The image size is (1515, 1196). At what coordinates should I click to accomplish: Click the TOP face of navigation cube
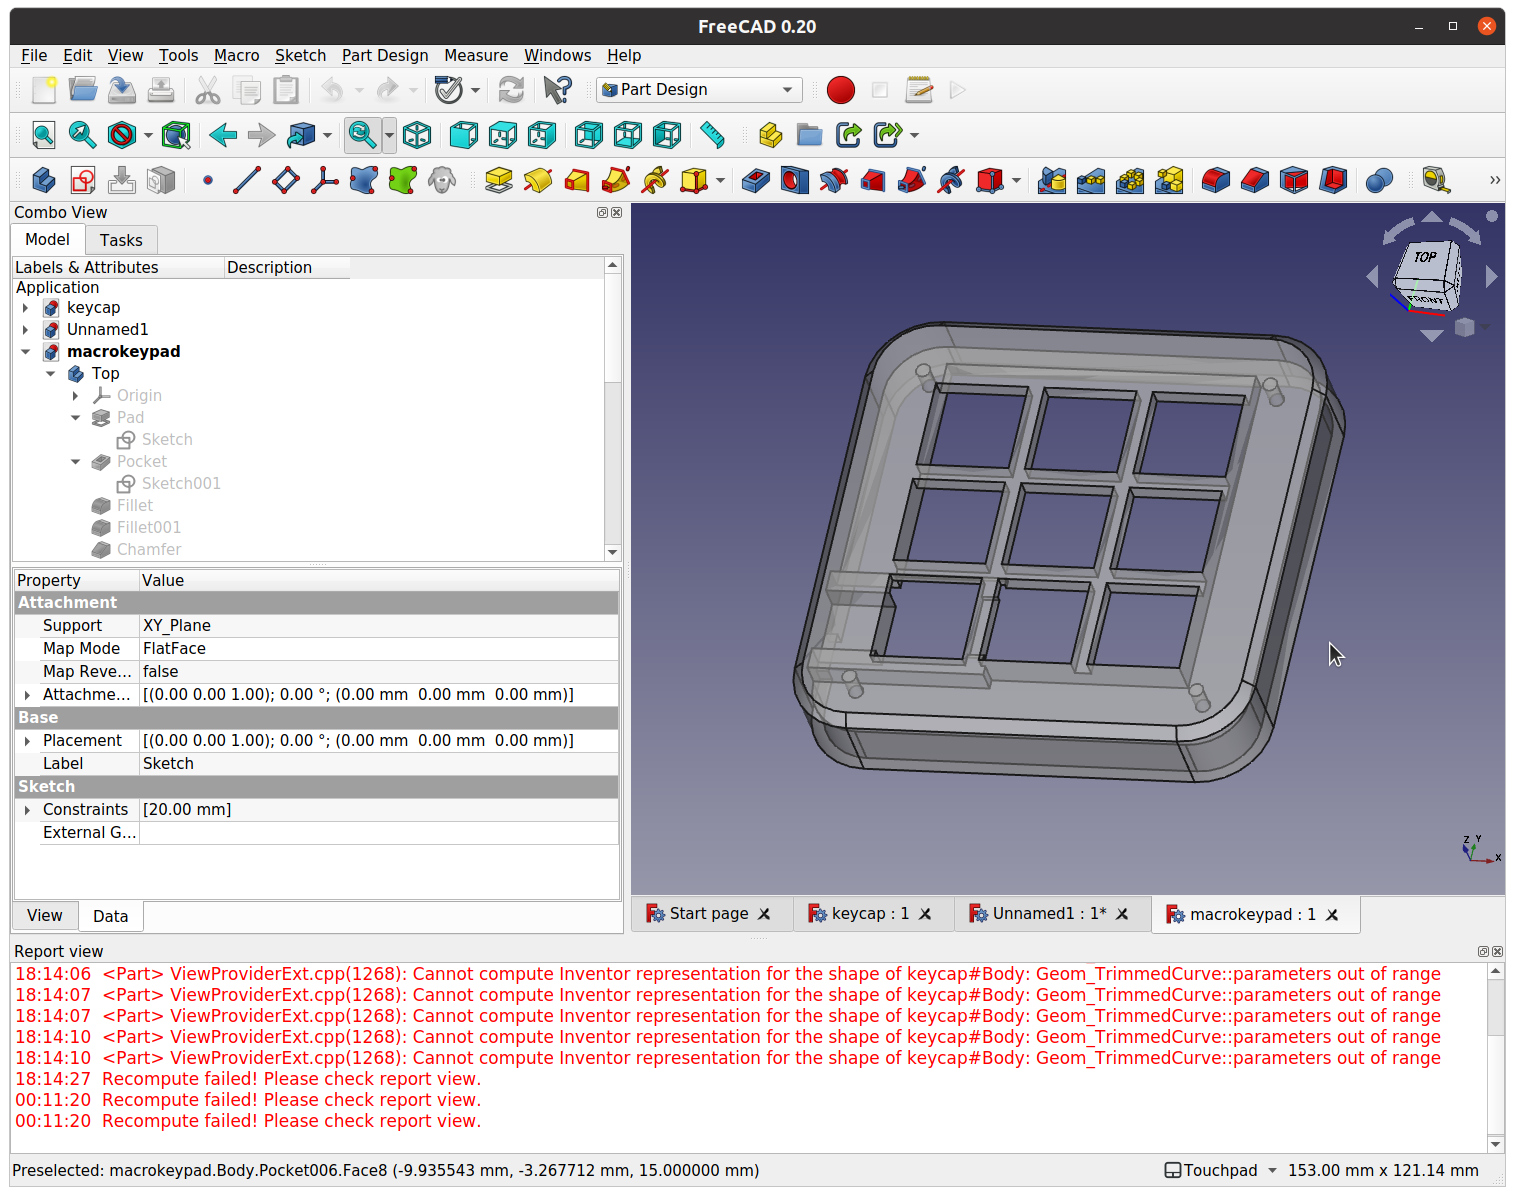pos(1425,258)
